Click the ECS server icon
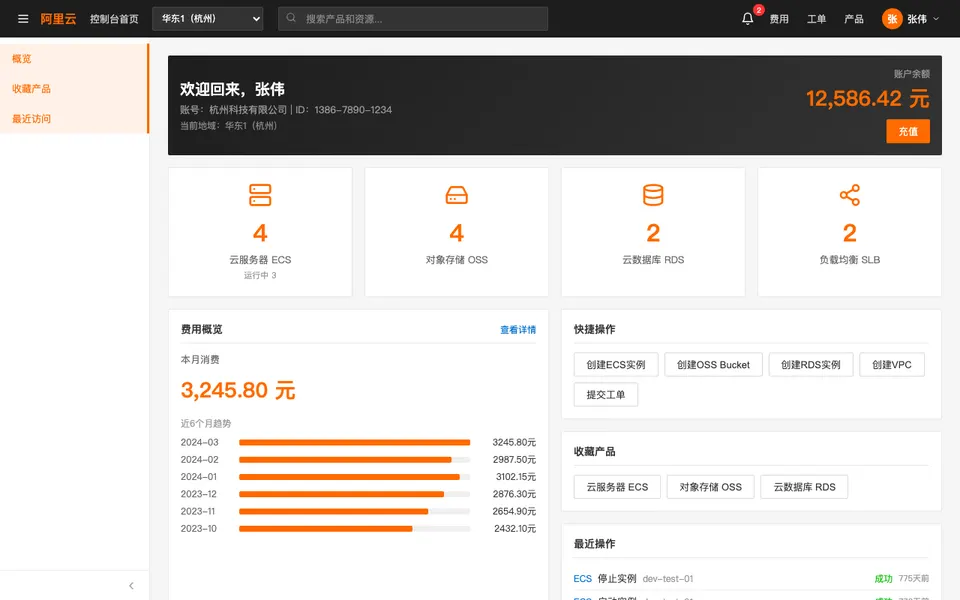 click(x=260, y=195)
